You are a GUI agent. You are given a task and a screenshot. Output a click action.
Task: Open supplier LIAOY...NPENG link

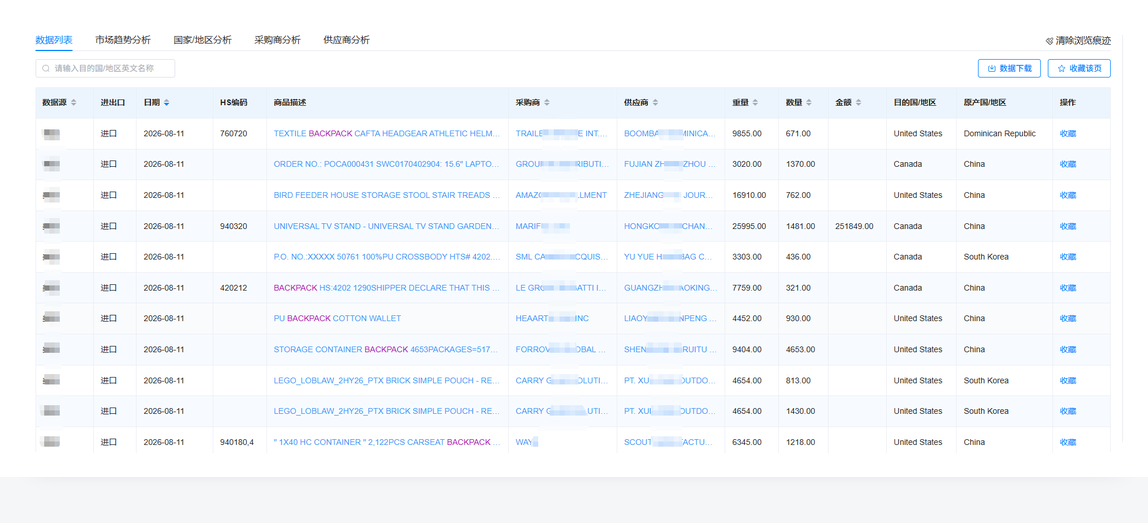tap(670, 319)
